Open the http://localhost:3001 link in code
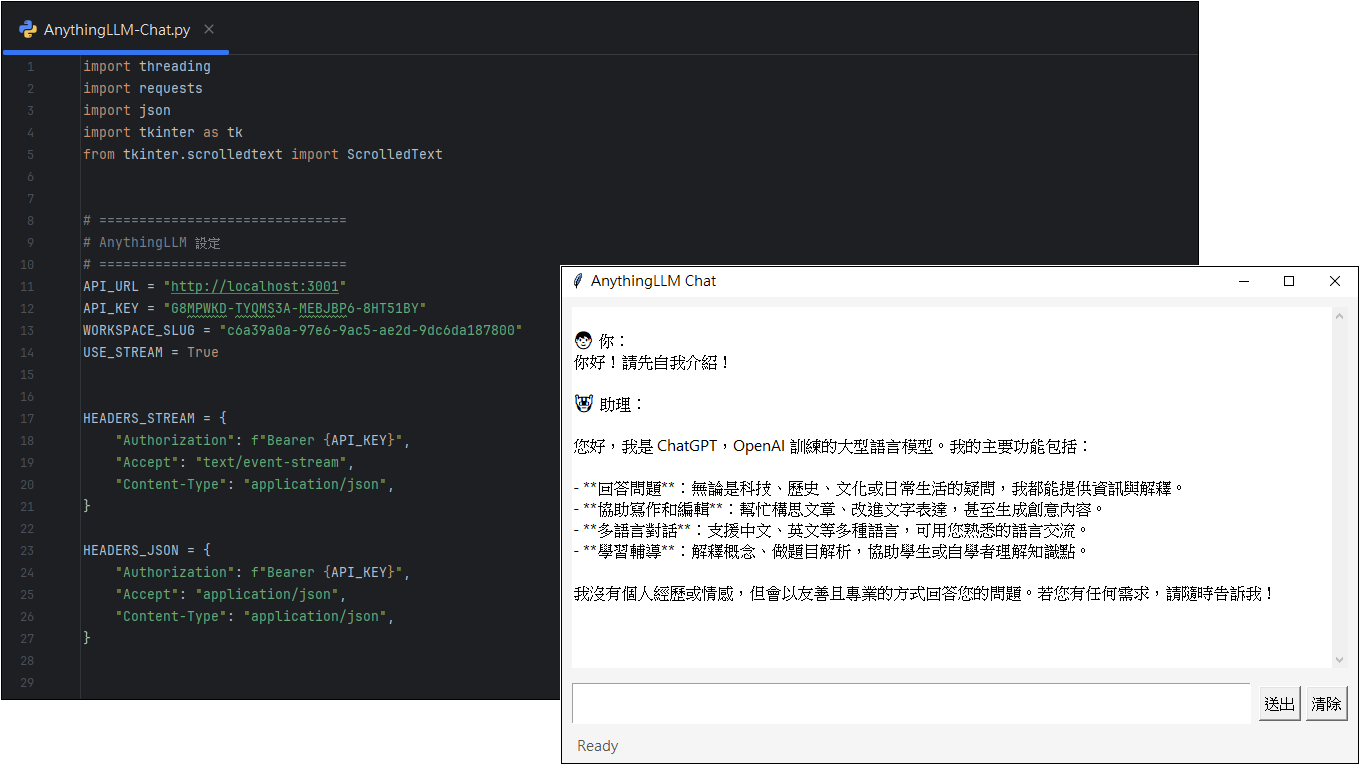This screenshot has width=1360, height=765. click(x=255, y=286)
